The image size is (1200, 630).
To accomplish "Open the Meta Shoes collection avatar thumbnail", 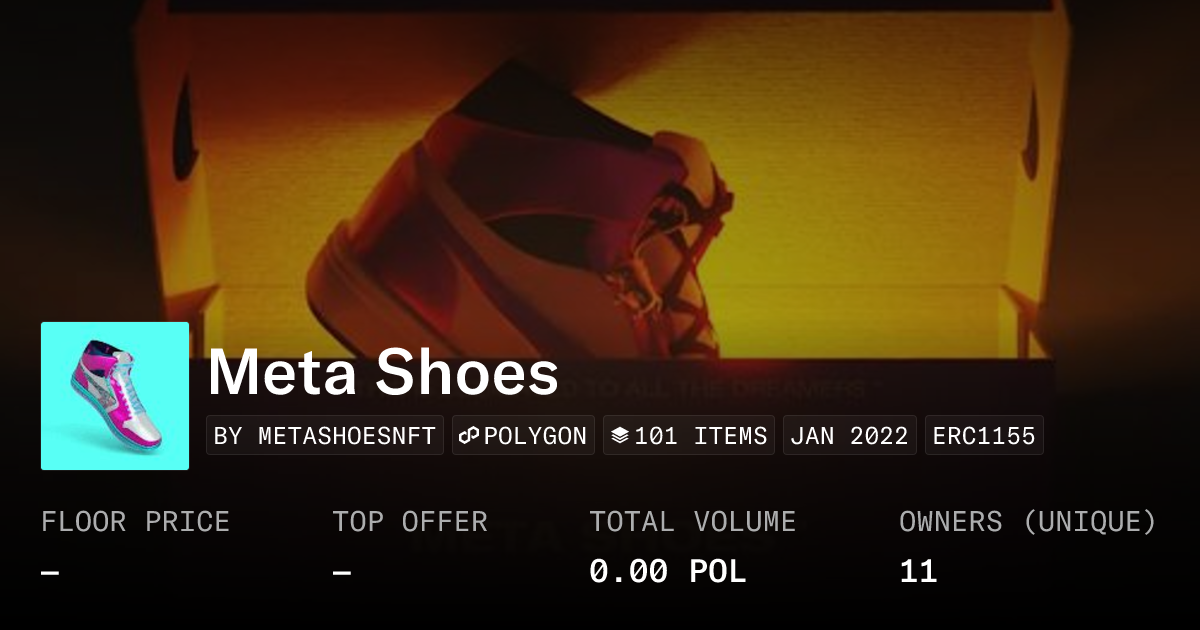I will click(115, 396).
